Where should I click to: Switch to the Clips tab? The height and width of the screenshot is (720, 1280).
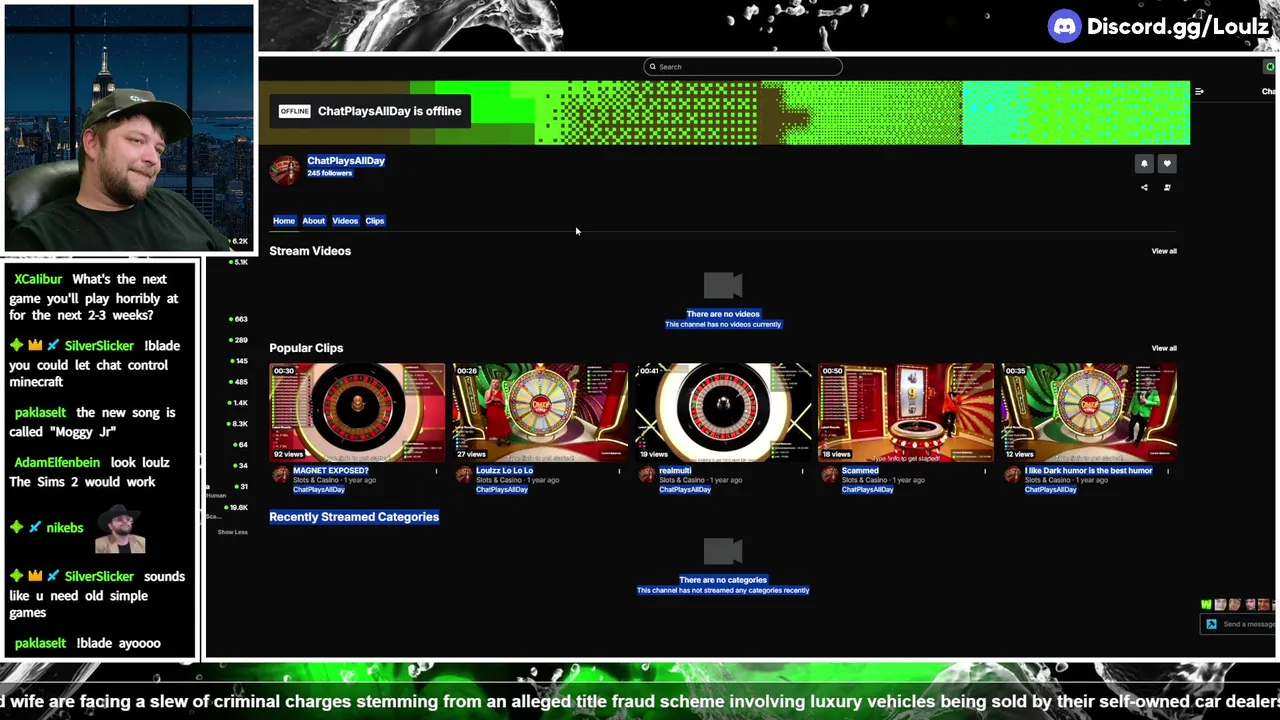click(x=375, y=221)
